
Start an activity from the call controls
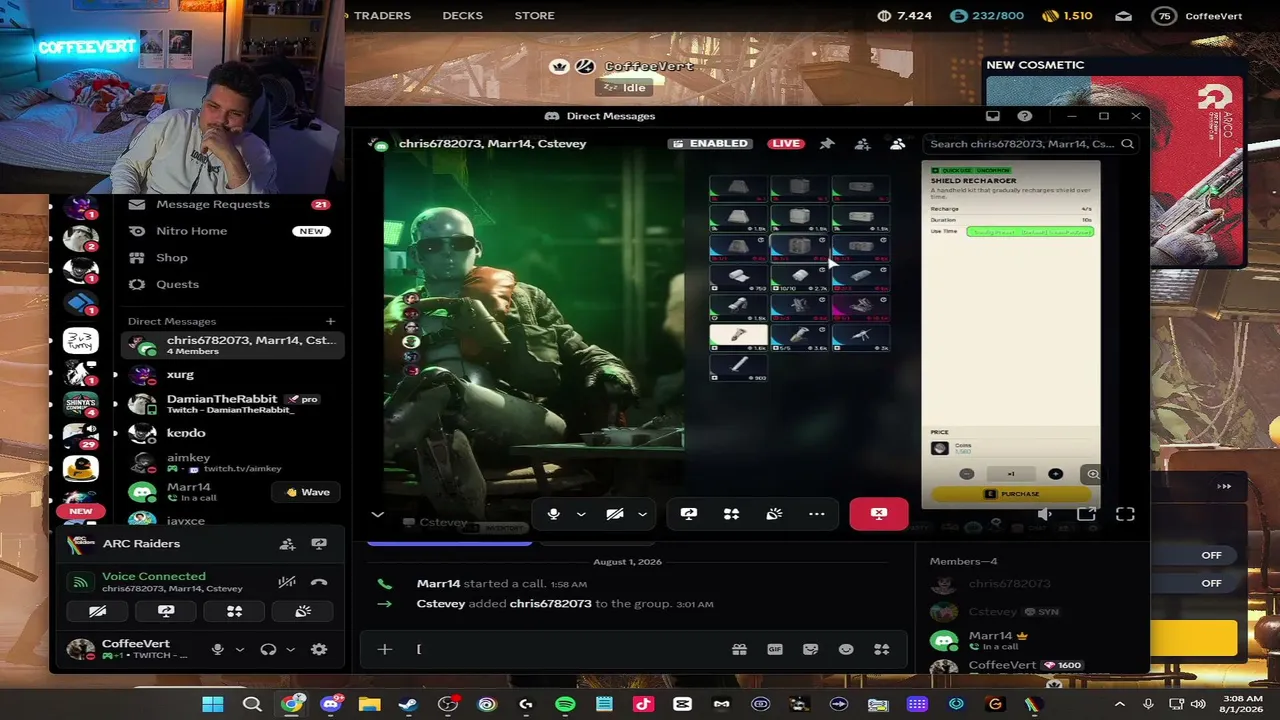coord(731,514)
